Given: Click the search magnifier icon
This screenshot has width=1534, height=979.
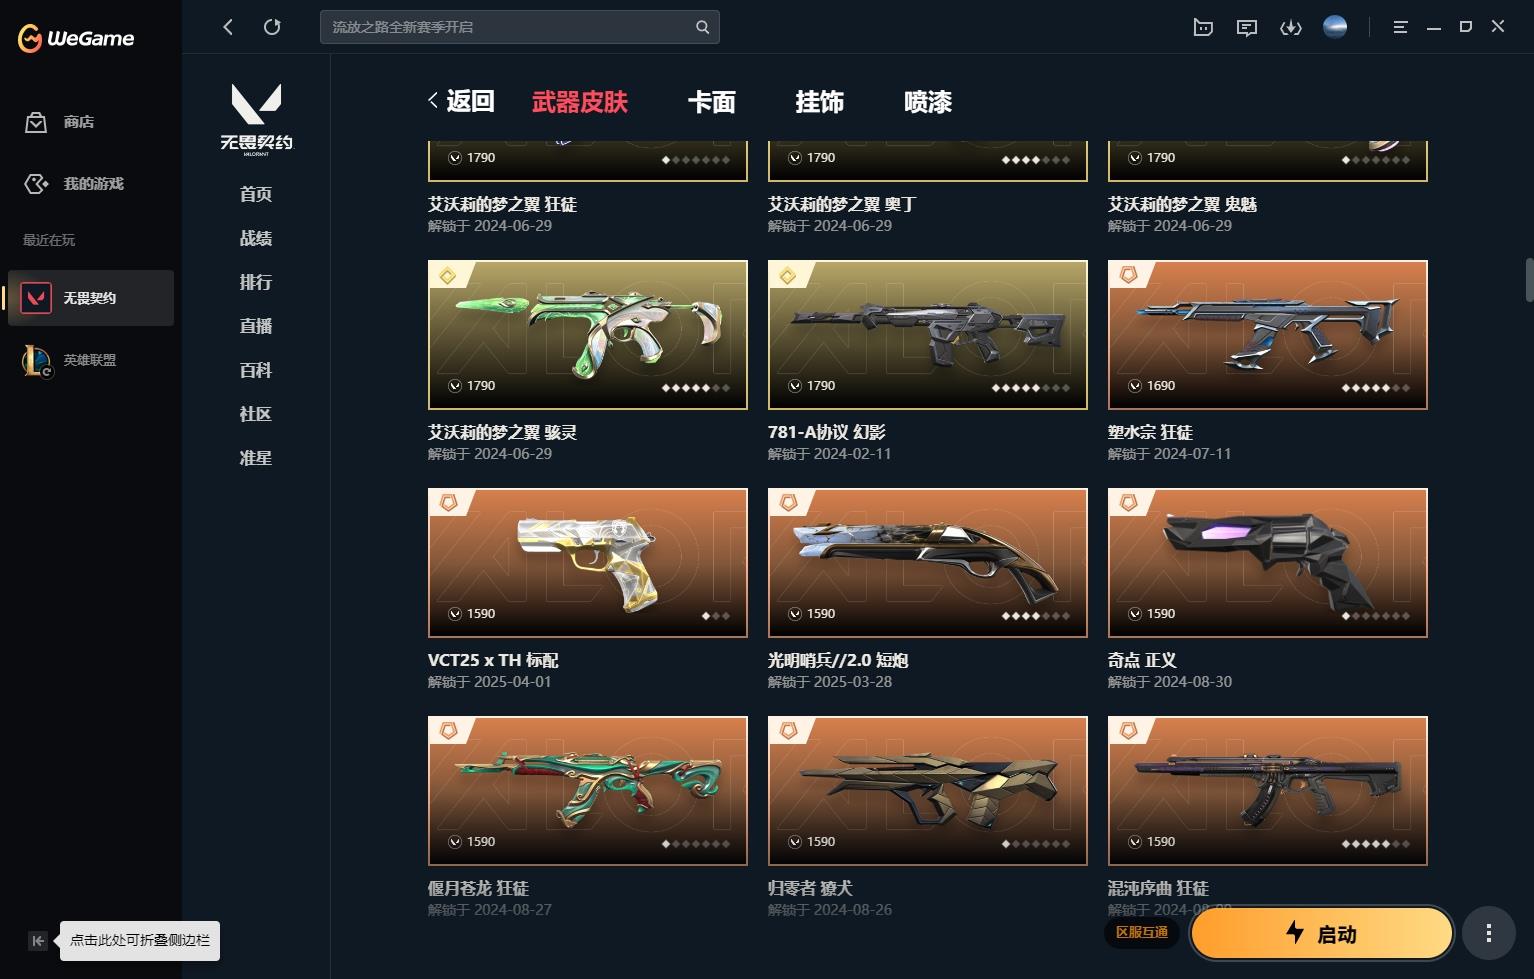Looking at the screenshot, I should pyautogui.click(x=703, y=27).
